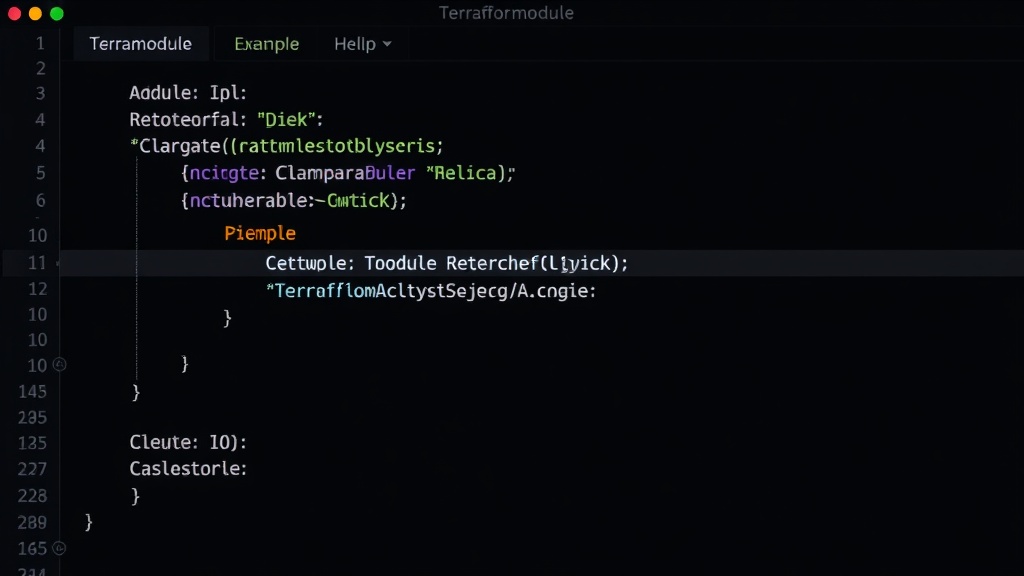Click the text 'Aadule: Ipl:'
1024x576 pixels.
(188, 93)
